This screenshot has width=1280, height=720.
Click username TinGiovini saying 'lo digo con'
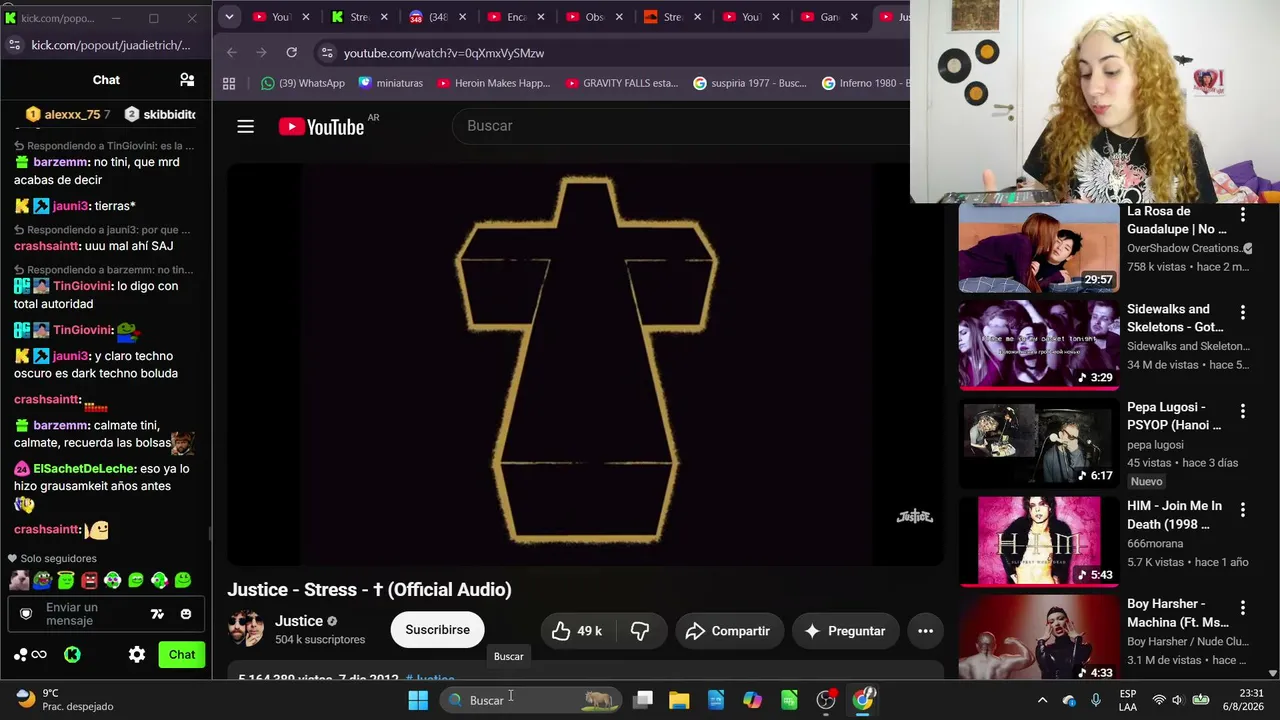pos(82,286)
